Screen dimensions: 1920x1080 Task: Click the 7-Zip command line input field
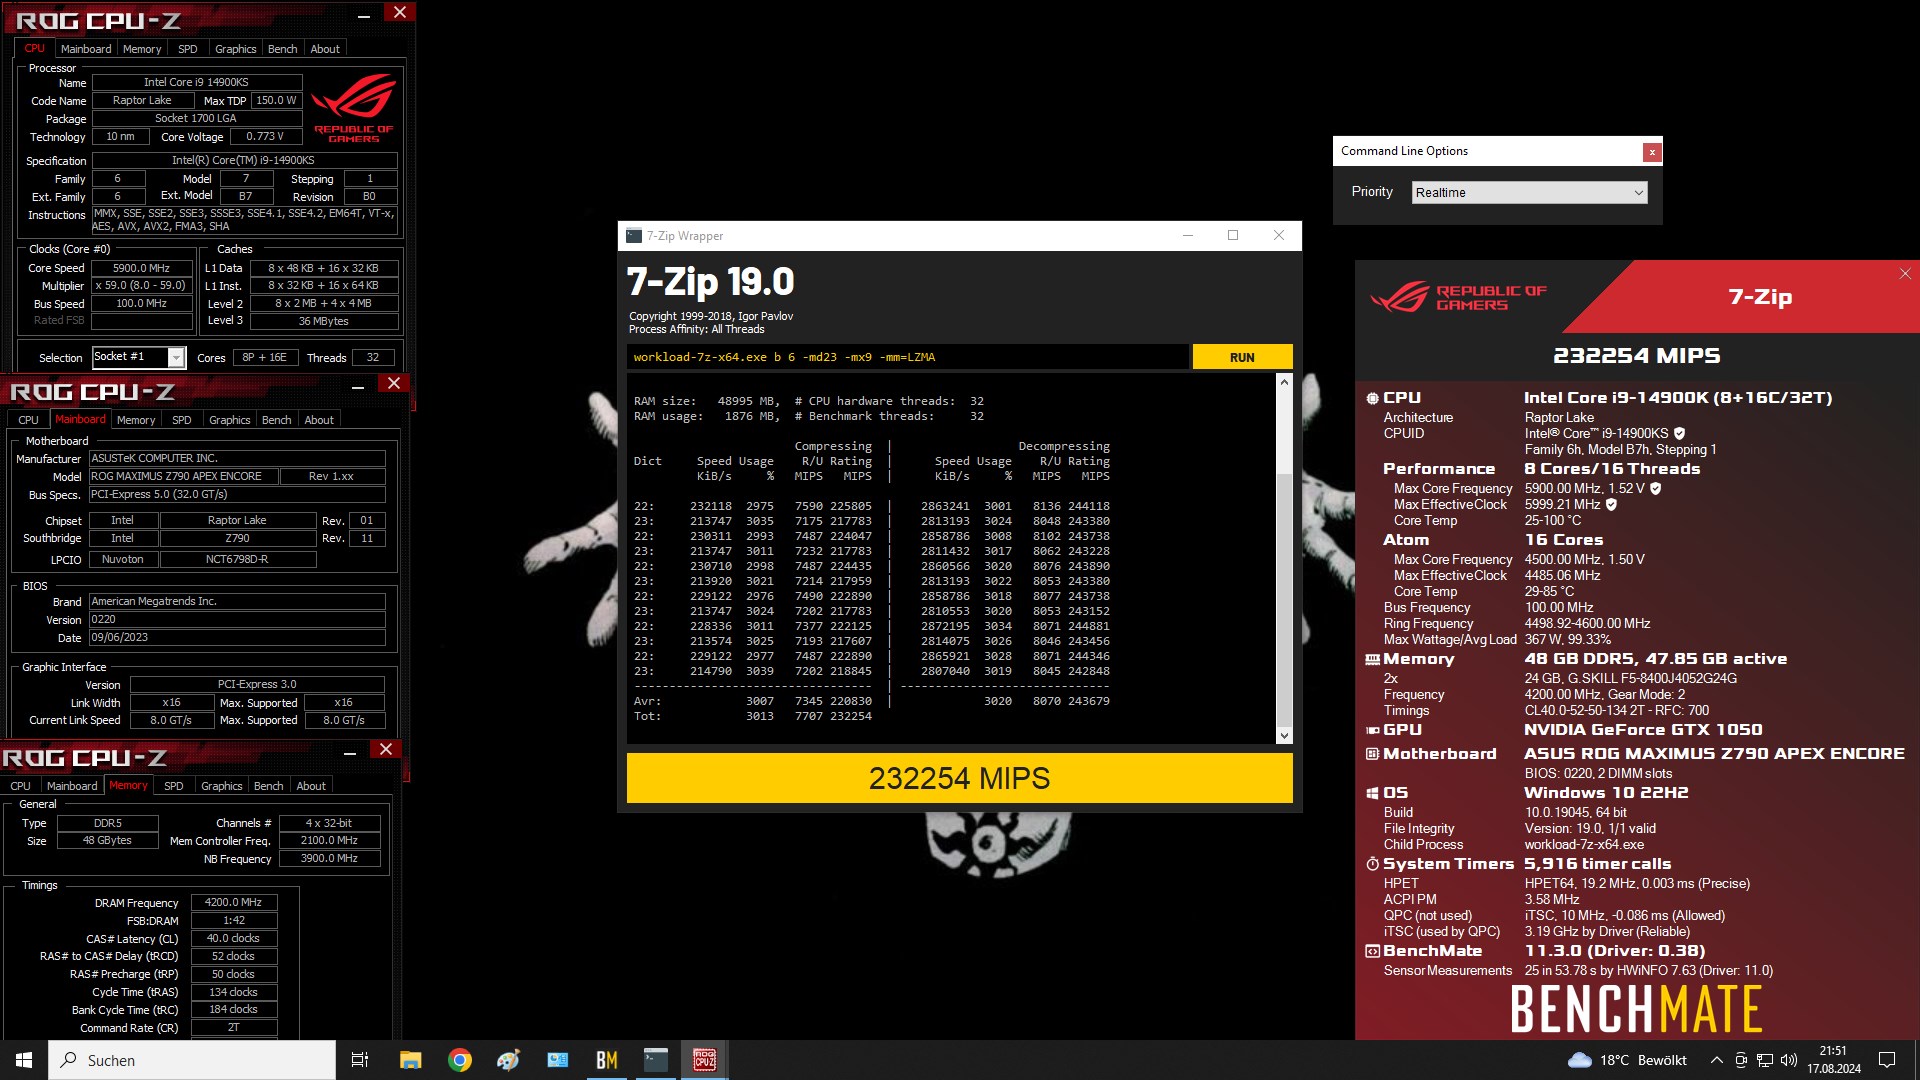pyautogui.click(x=908, y=357)
